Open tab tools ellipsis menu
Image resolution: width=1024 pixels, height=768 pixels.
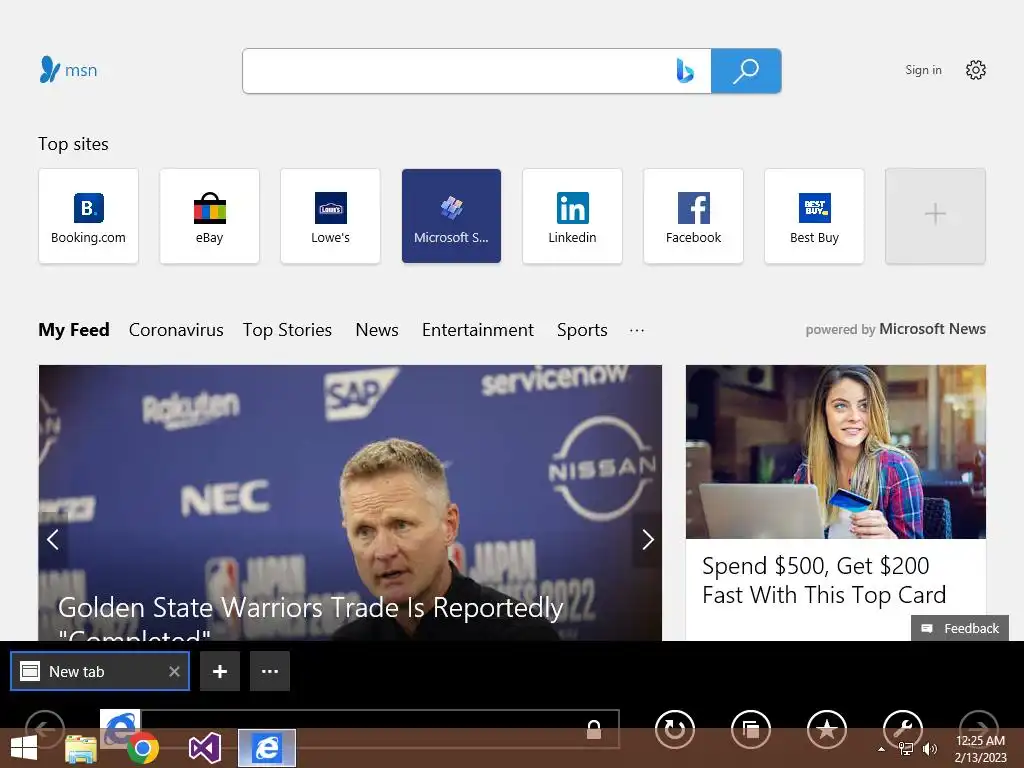(270, 671)
